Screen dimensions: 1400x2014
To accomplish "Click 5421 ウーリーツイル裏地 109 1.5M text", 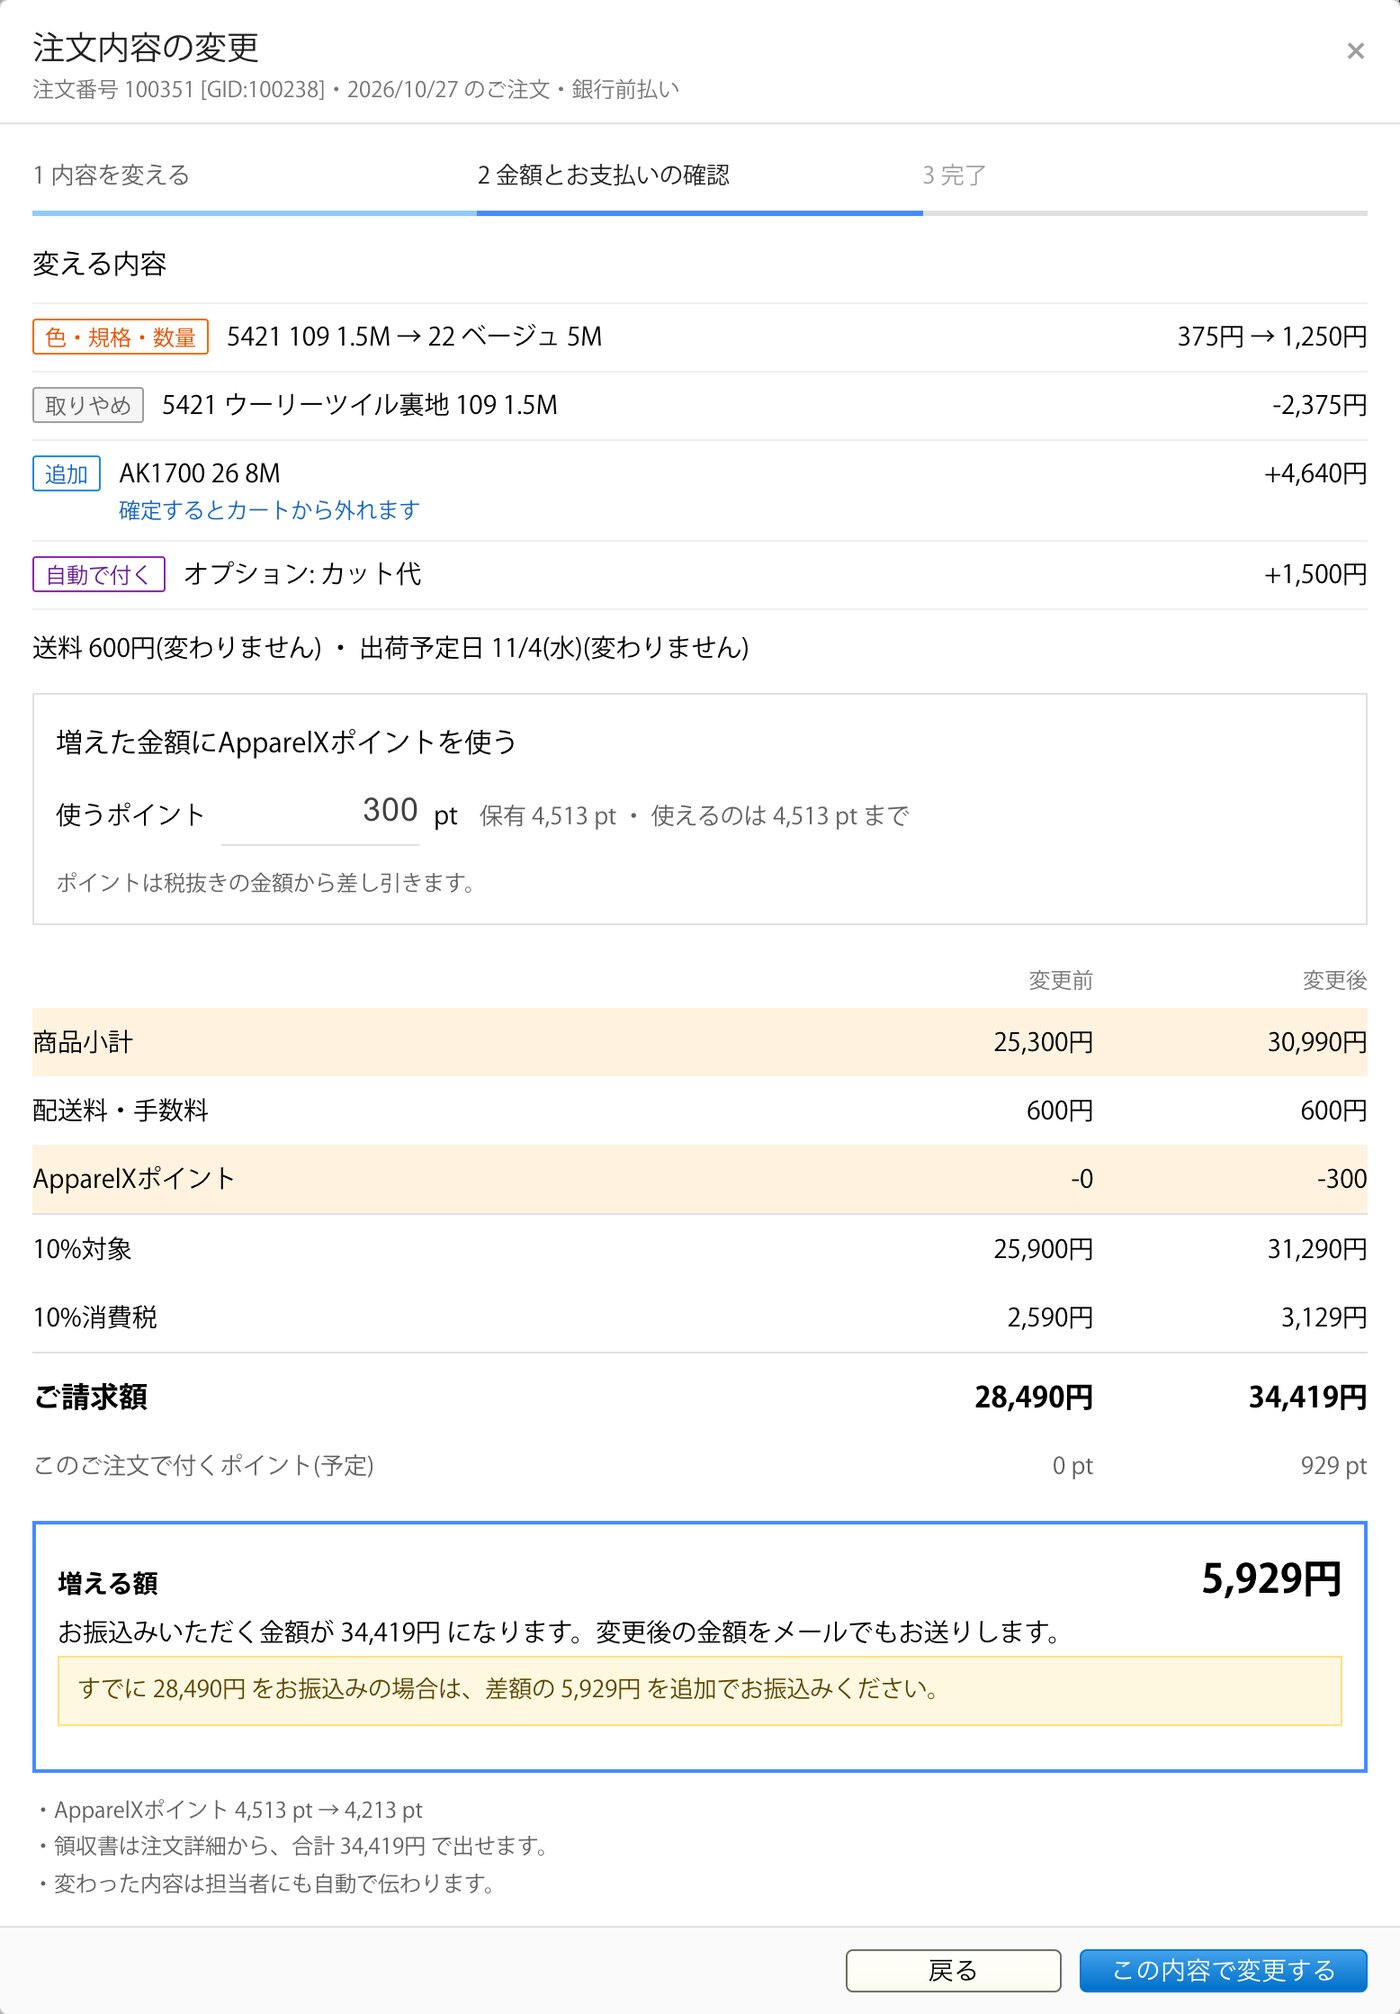I will tap(360, 405).
